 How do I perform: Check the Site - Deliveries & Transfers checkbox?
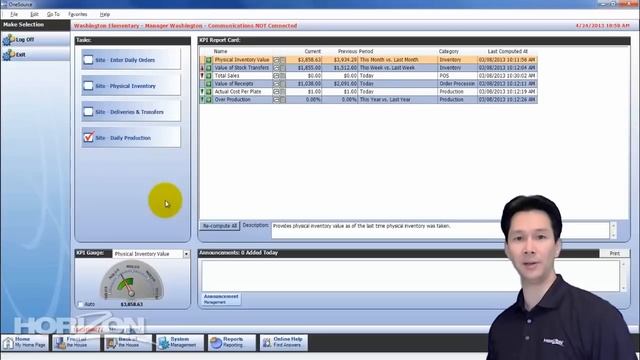88,112
